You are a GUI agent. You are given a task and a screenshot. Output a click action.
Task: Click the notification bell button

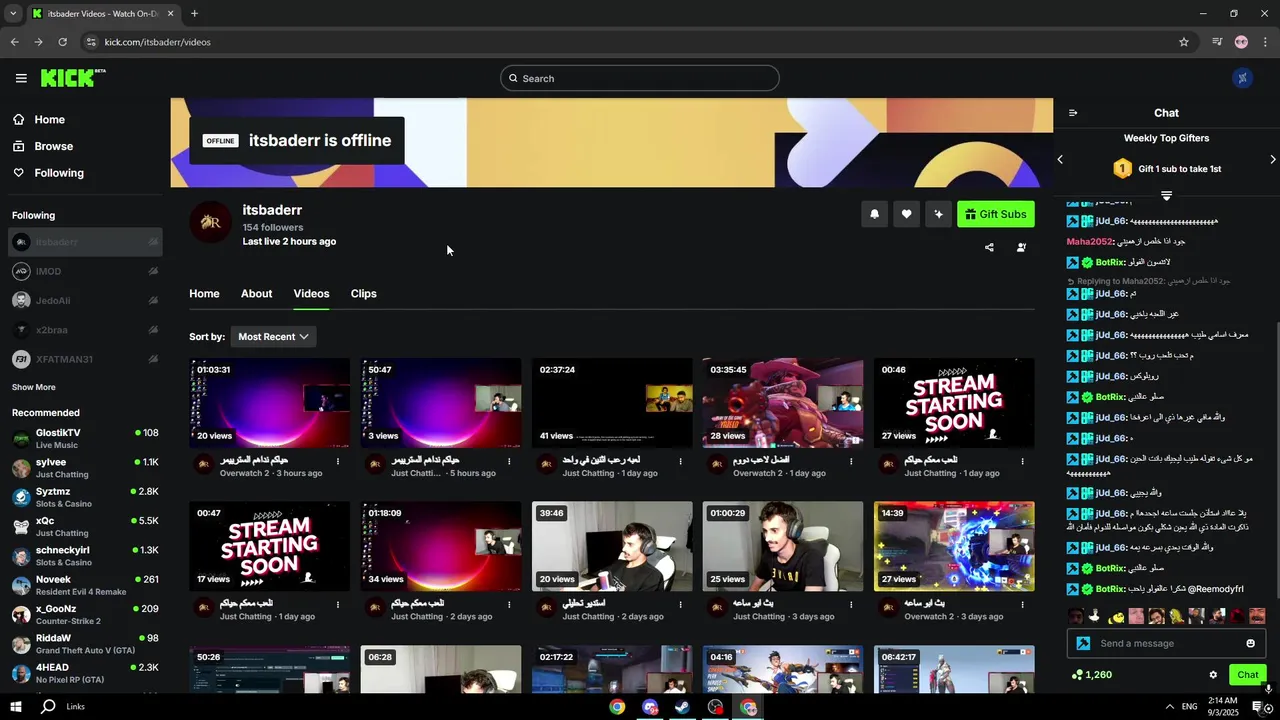(x=875, y=214)
